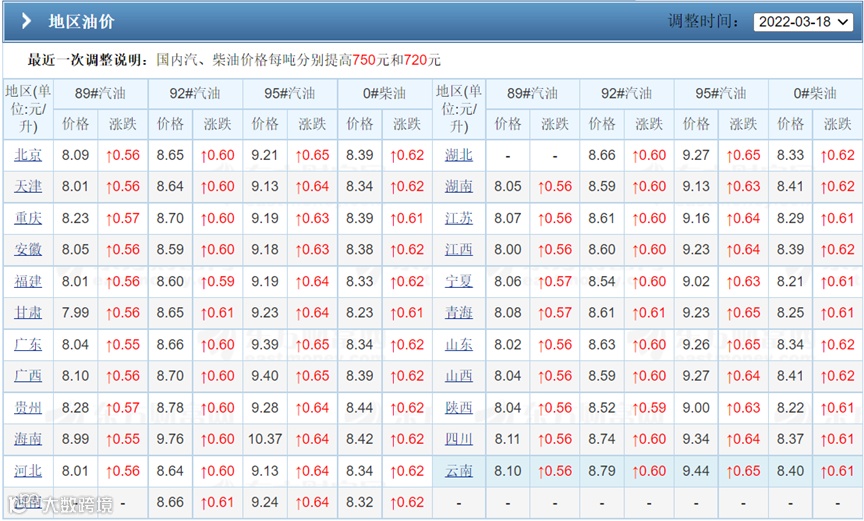Click the arrow icon beside 地区油价 title

pos(26,21)
